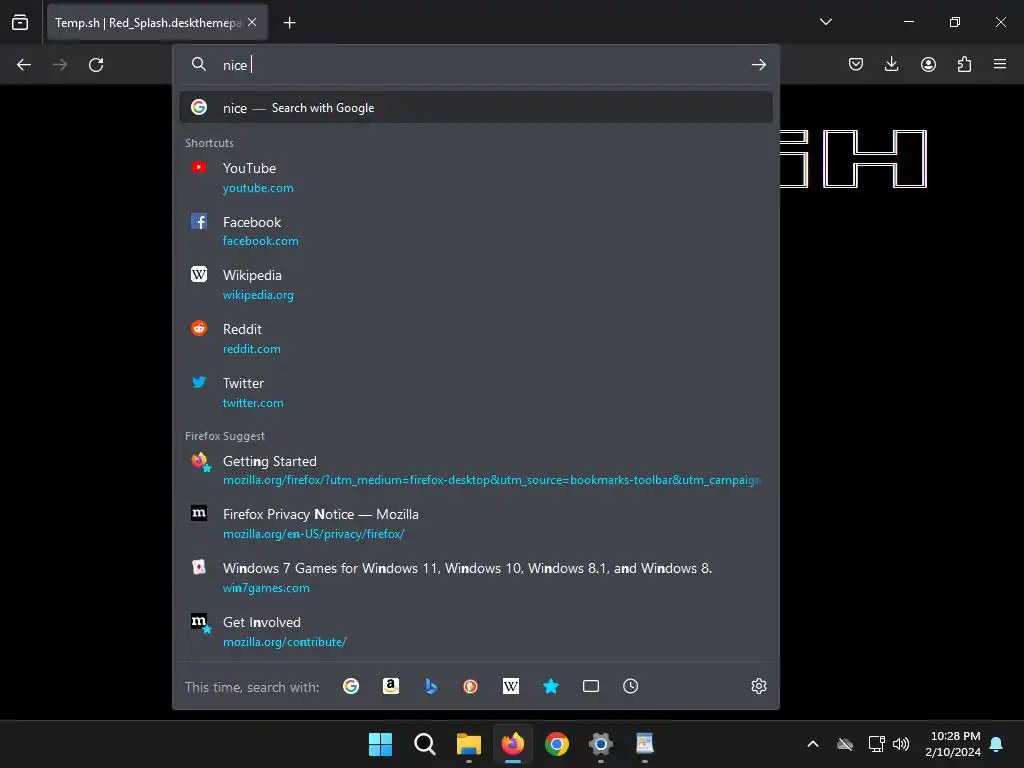Search this time with DuckDuckGo icon
This screenshot has width=1024, height=768.
pyautogui.click(x=471, y=686)
